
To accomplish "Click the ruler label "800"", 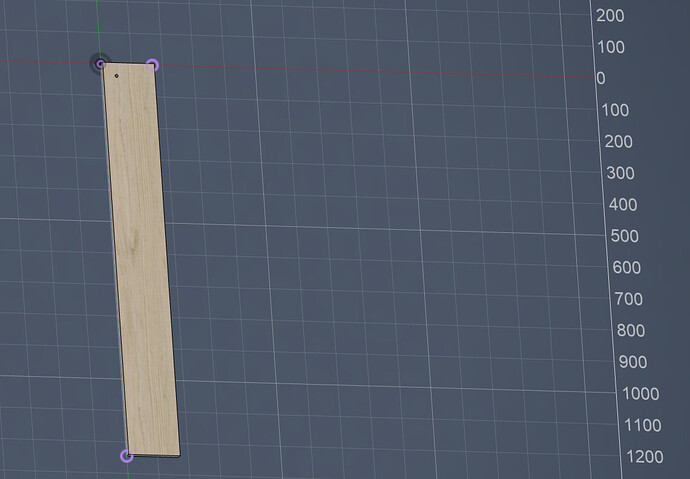I will tap(631, 331).
